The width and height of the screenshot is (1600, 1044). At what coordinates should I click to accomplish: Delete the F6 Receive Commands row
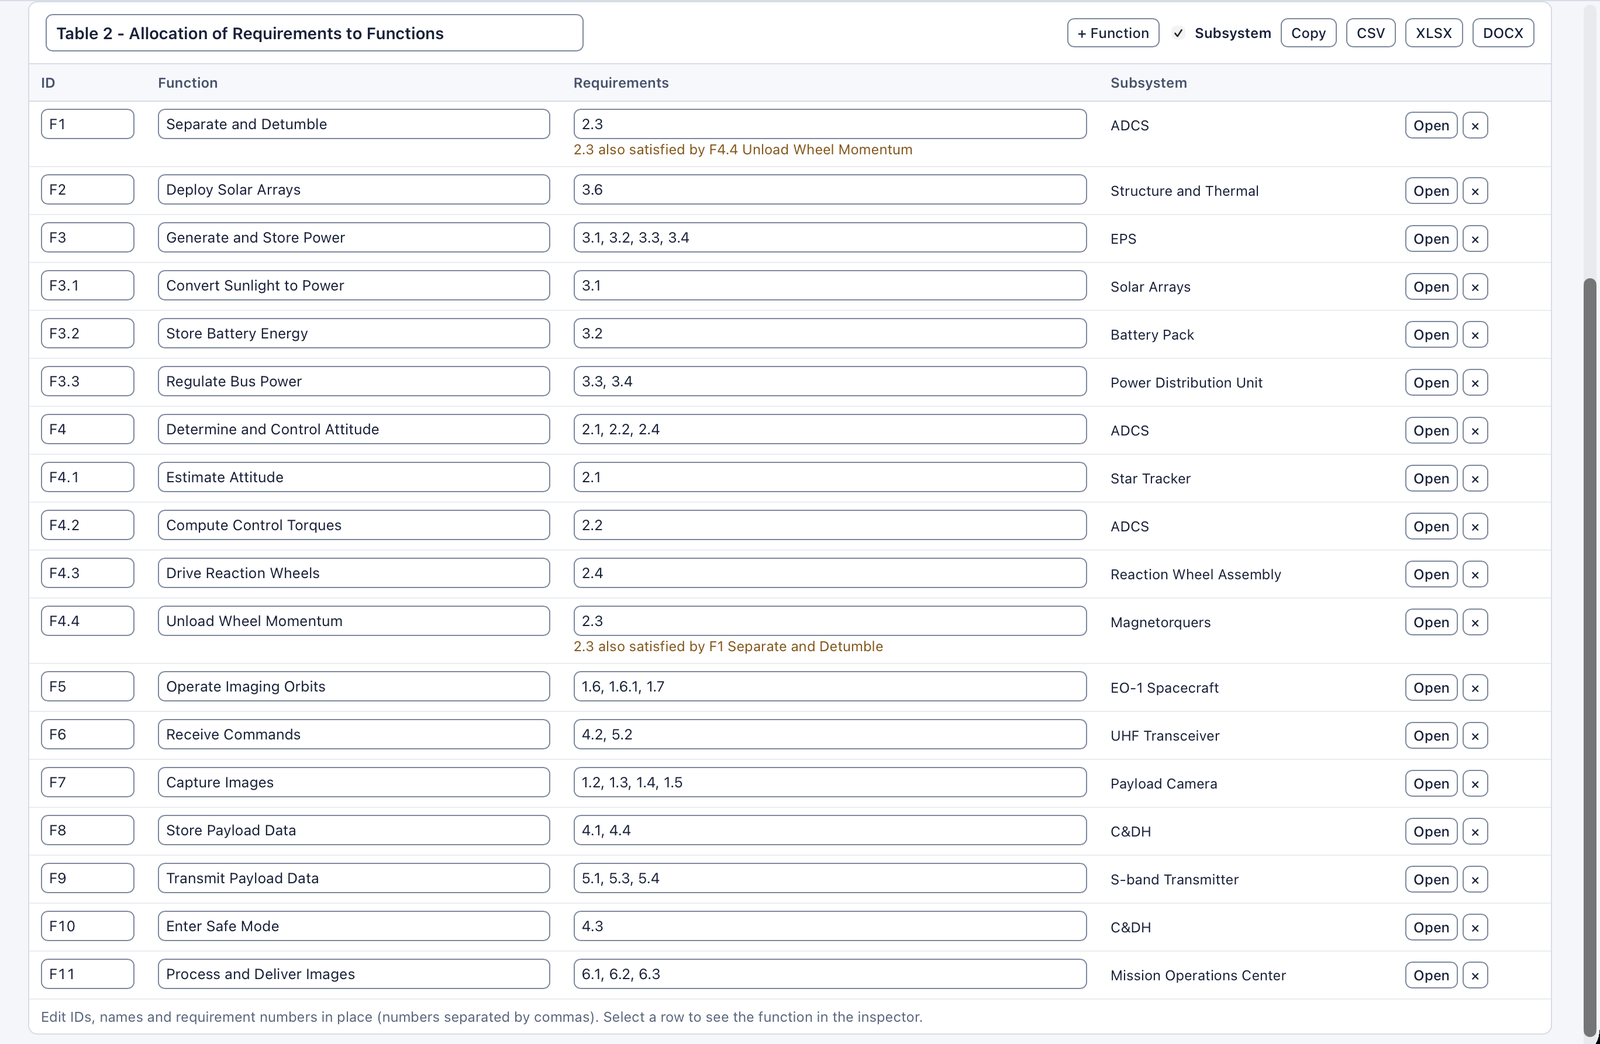(1475, 736)
